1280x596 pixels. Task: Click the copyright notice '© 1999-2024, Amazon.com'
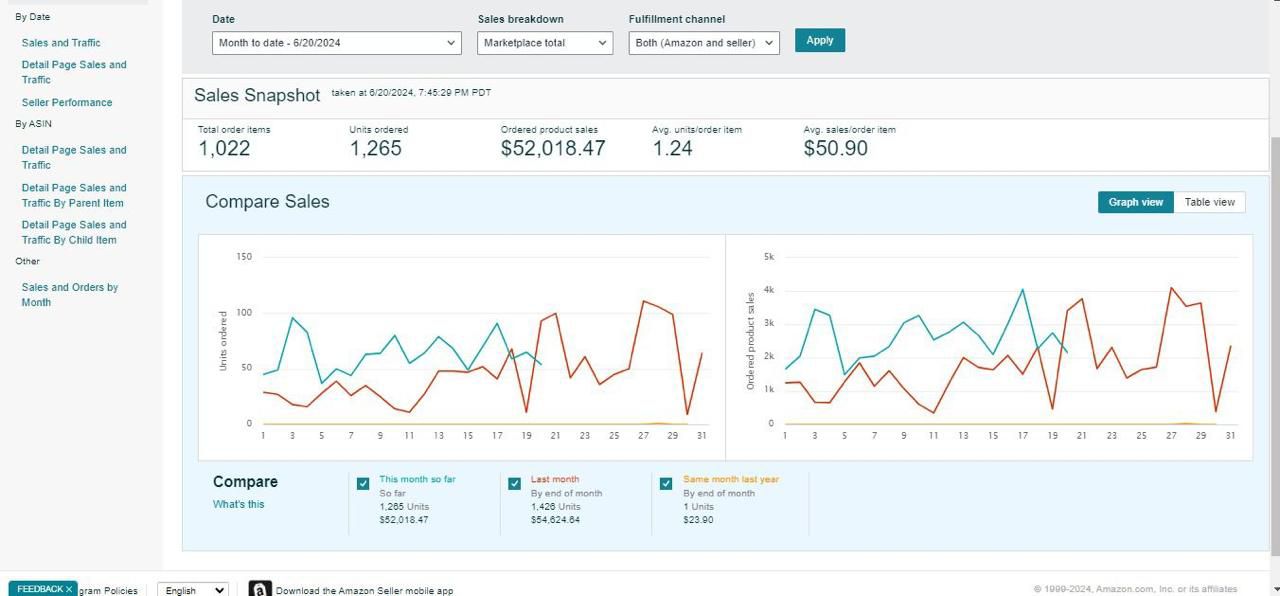pos(1135,589)
